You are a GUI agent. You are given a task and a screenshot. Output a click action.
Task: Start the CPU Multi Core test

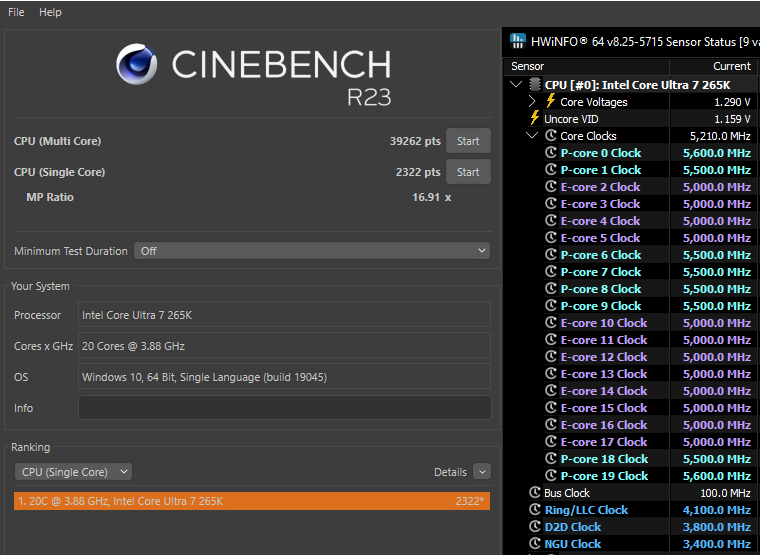coord(468,141)
